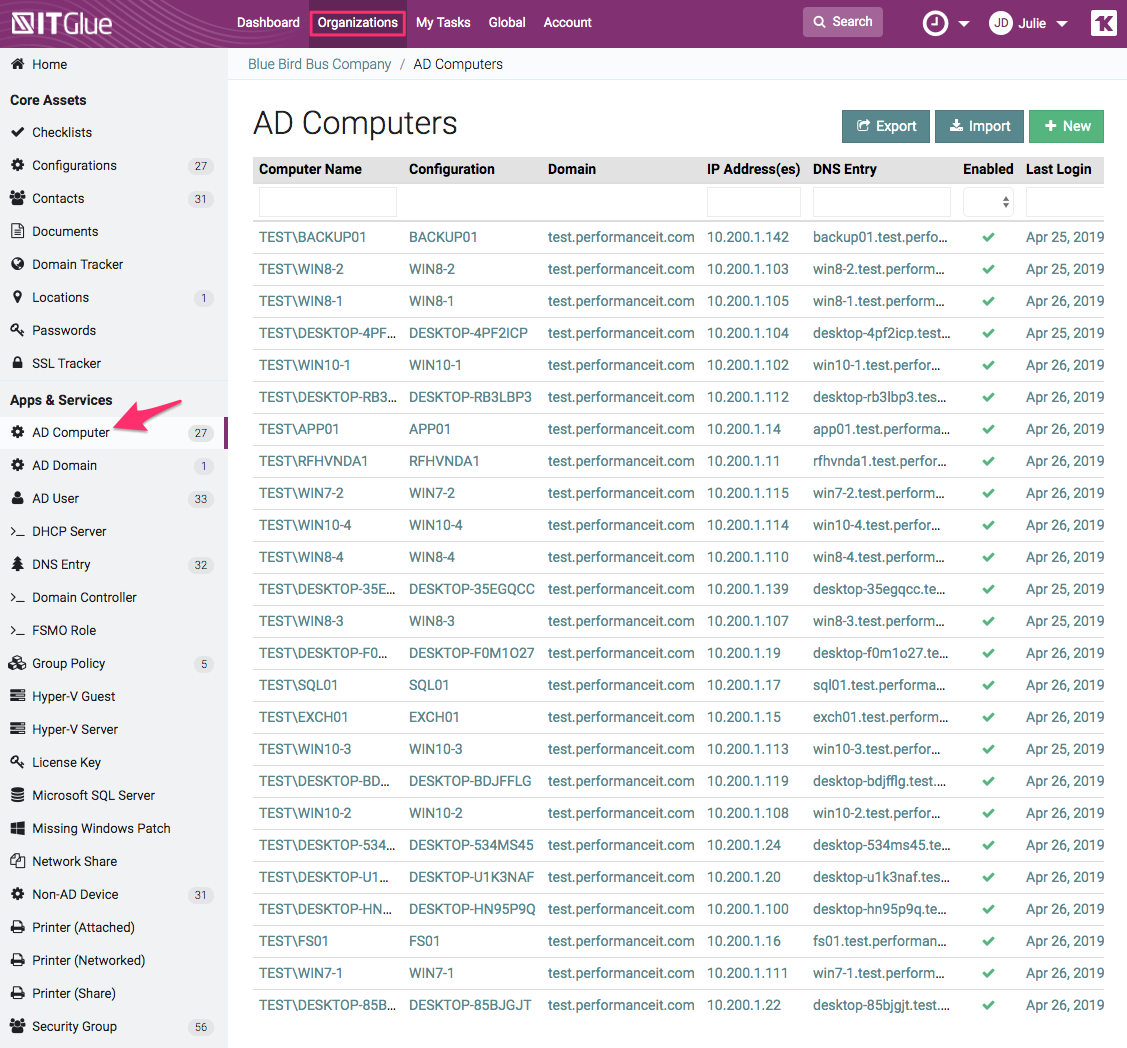Select Non-AD Device in sidebar

75,894
